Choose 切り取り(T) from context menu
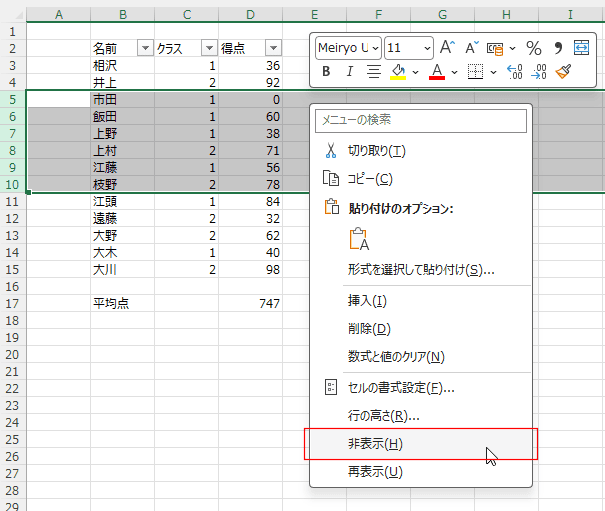Image resolution: width=605 pixels, height=511 pixels. [x=421, y=151]
